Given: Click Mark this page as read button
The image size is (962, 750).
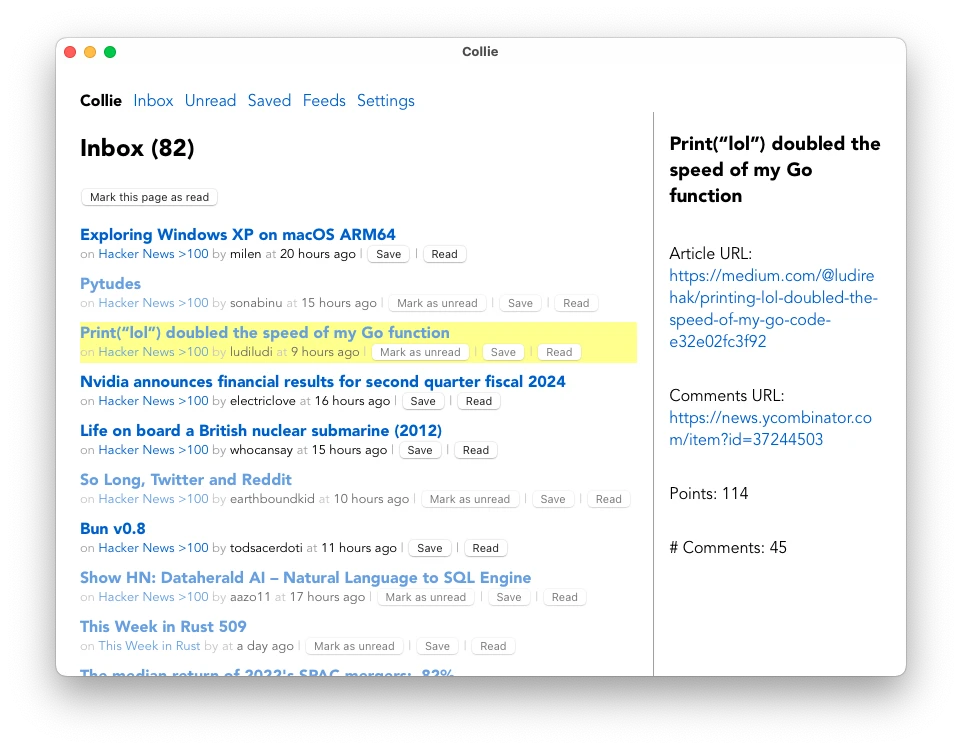Looking at the screenshot, I should [149, 197].
